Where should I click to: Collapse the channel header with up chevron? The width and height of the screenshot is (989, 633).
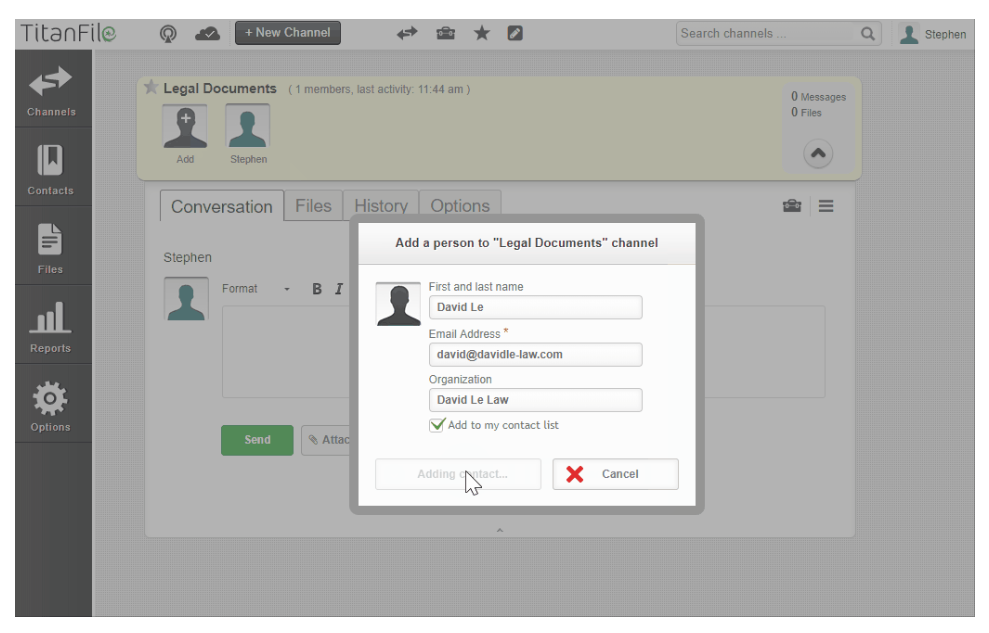click(818, 153)
